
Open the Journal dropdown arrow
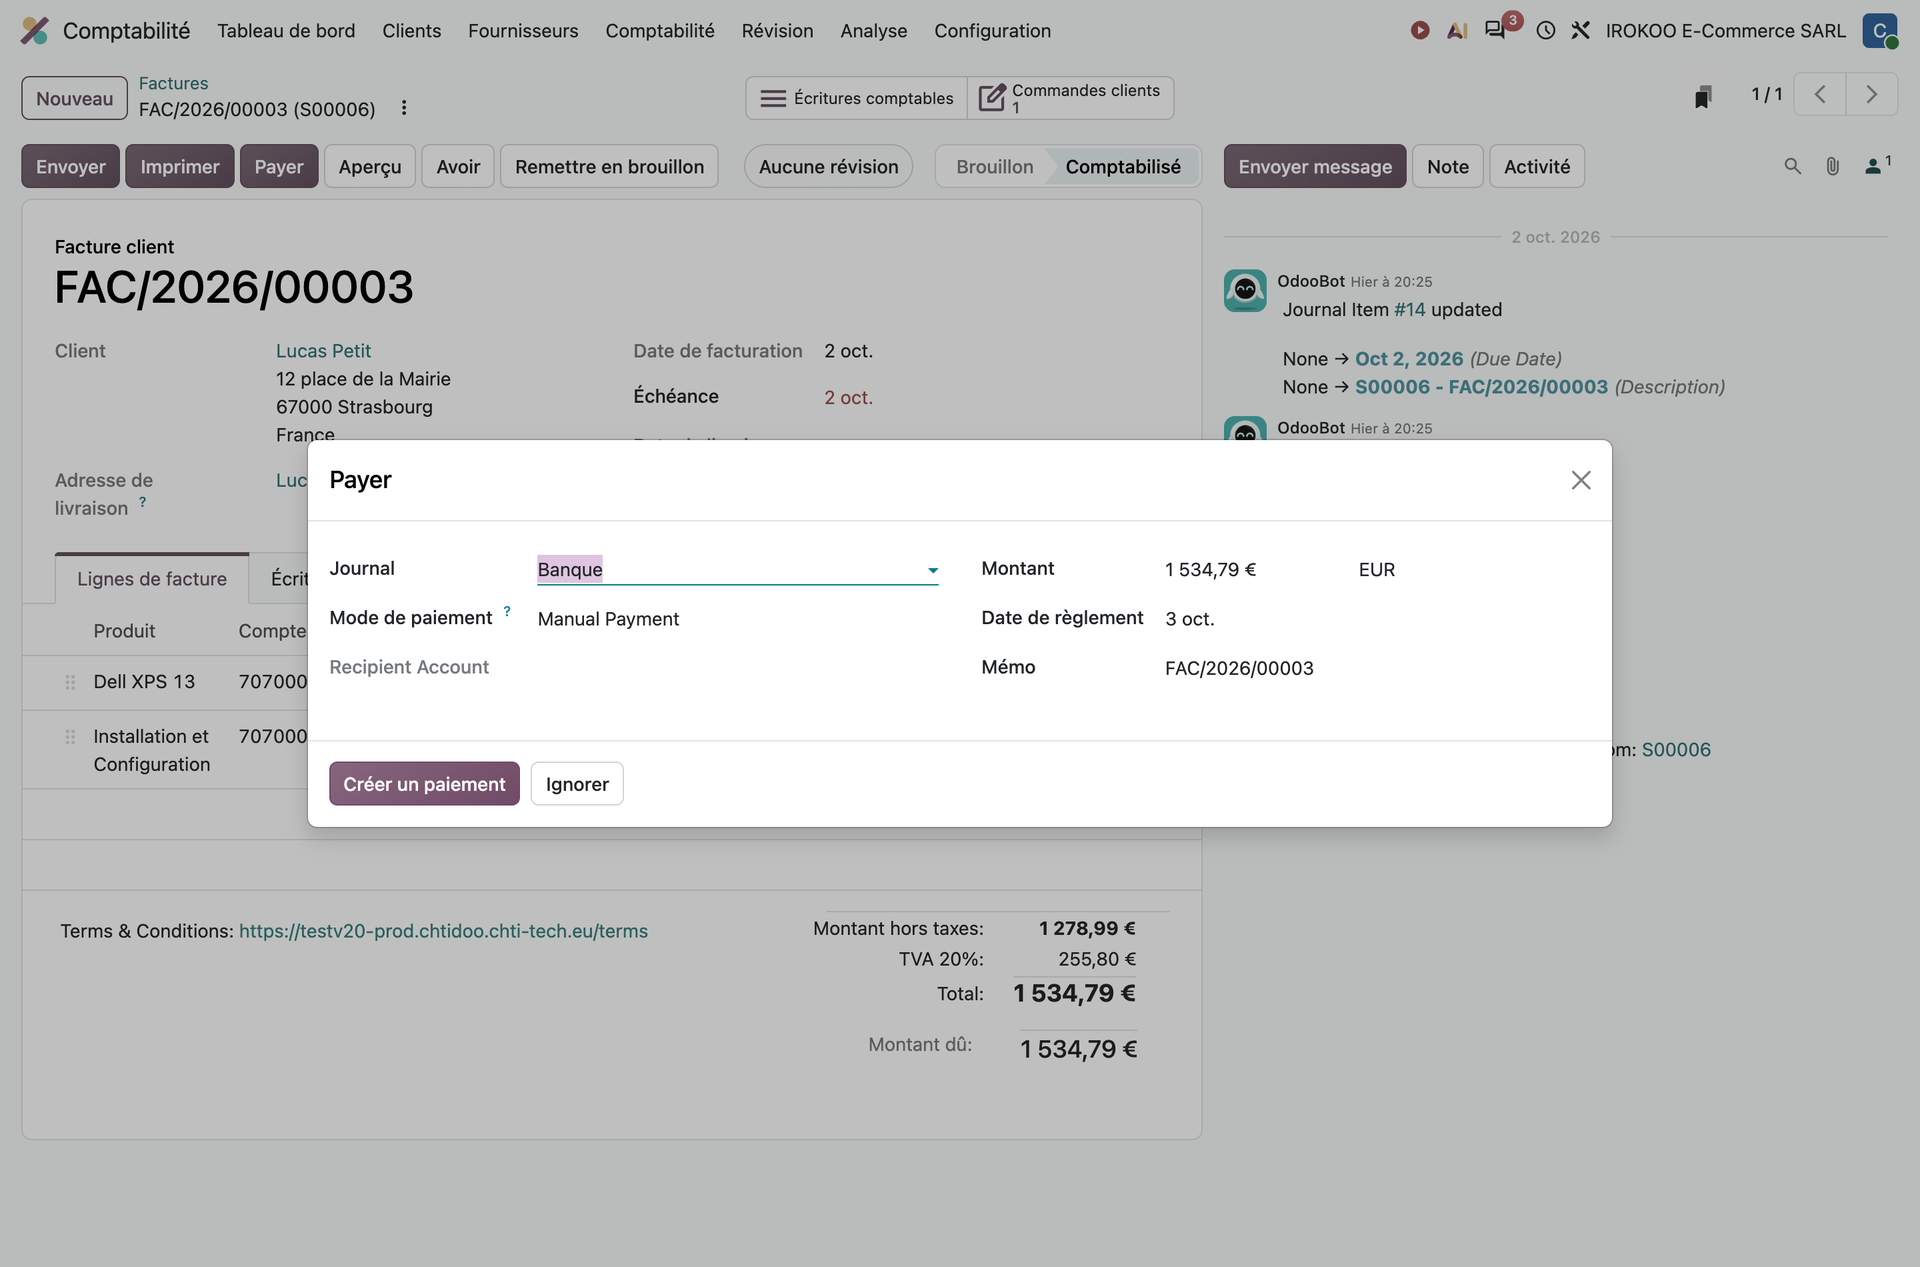click(x=932, y=570)
